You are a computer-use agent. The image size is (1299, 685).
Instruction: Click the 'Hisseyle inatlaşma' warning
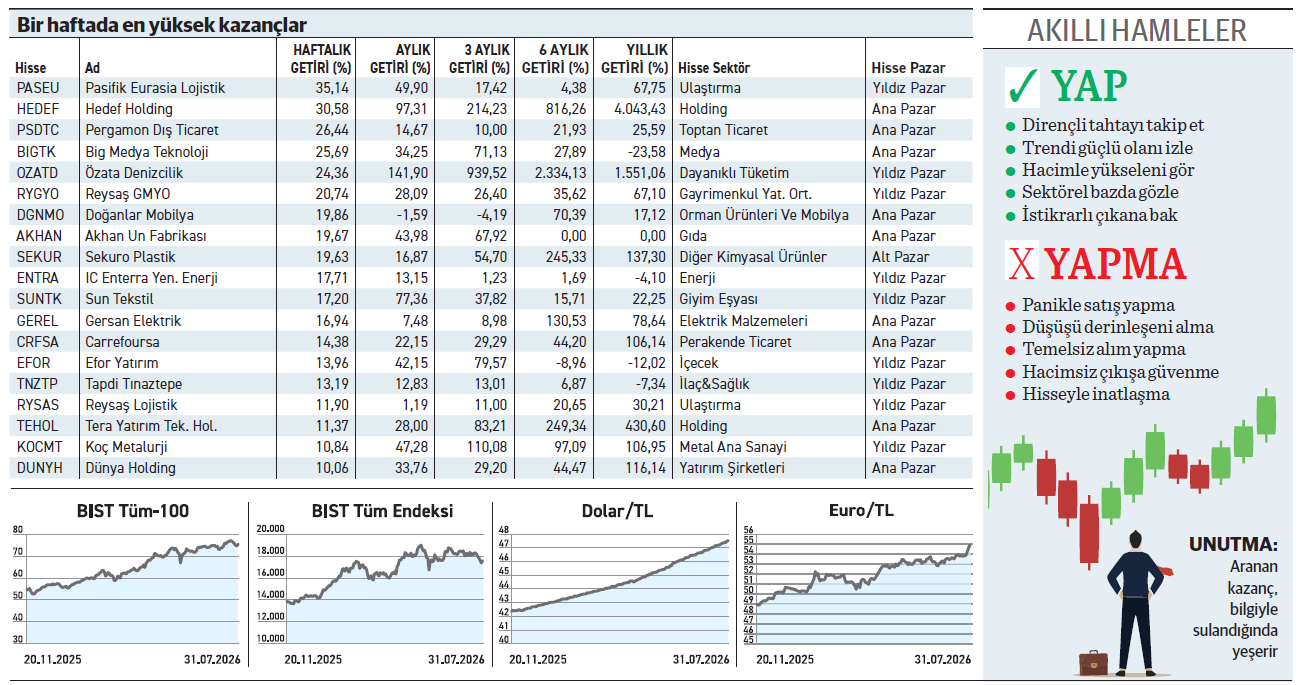click(1096, 394)
